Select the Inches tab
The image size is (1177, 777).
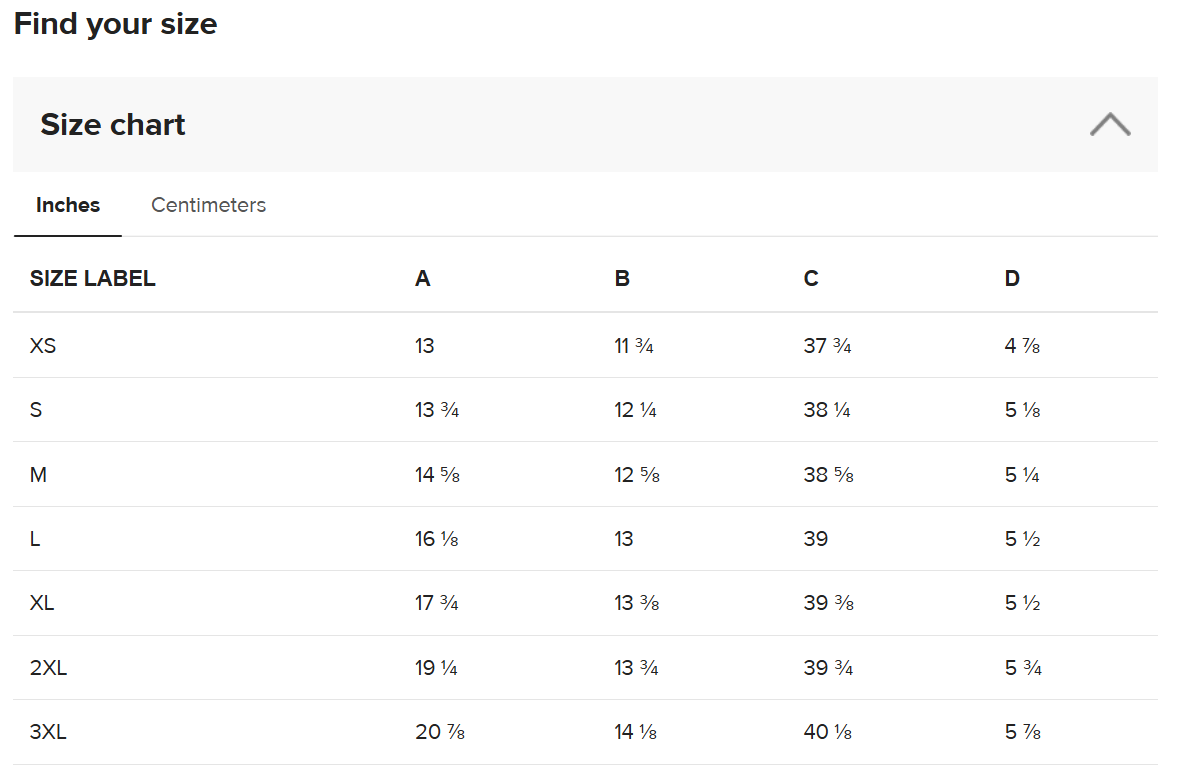68,205
